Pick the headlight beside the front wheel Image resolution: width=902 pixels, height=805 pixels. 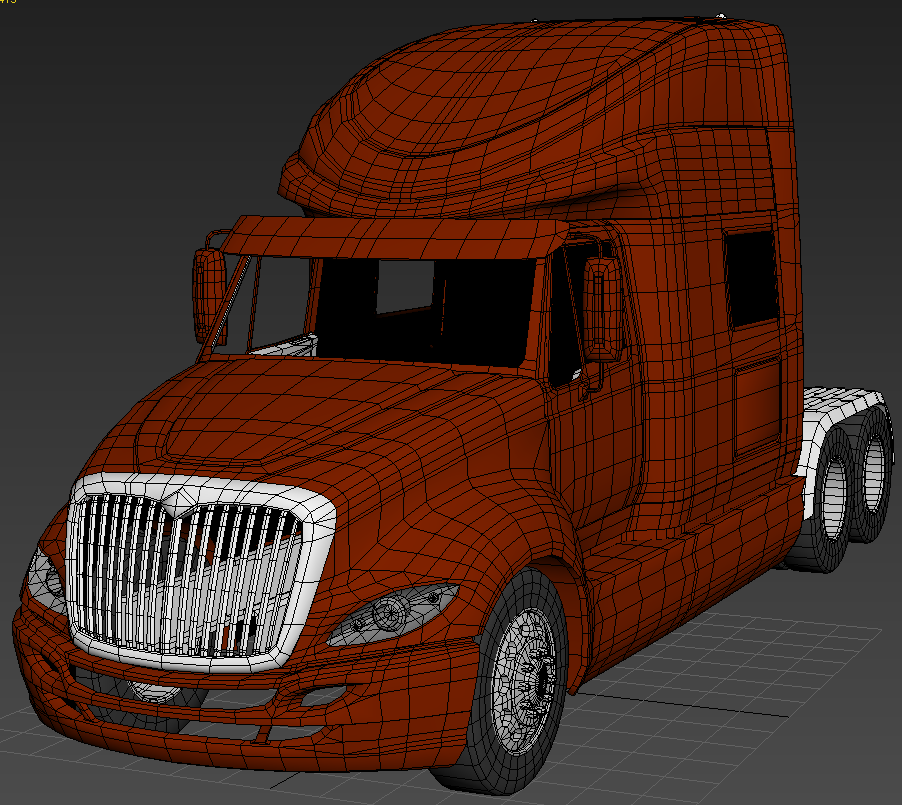tap(393, 613)
